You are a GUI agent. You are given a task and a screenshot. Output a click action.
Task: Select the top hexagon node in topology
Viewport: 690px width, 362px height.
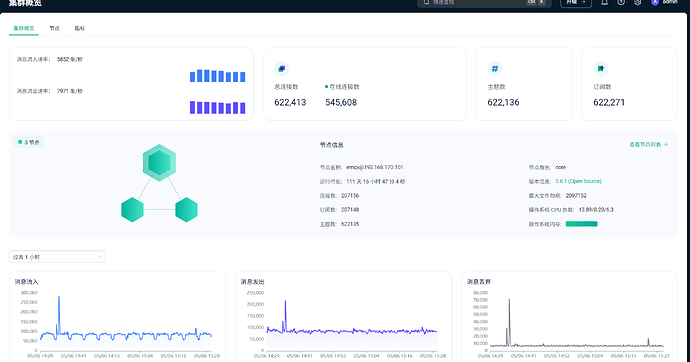[159, 163]
